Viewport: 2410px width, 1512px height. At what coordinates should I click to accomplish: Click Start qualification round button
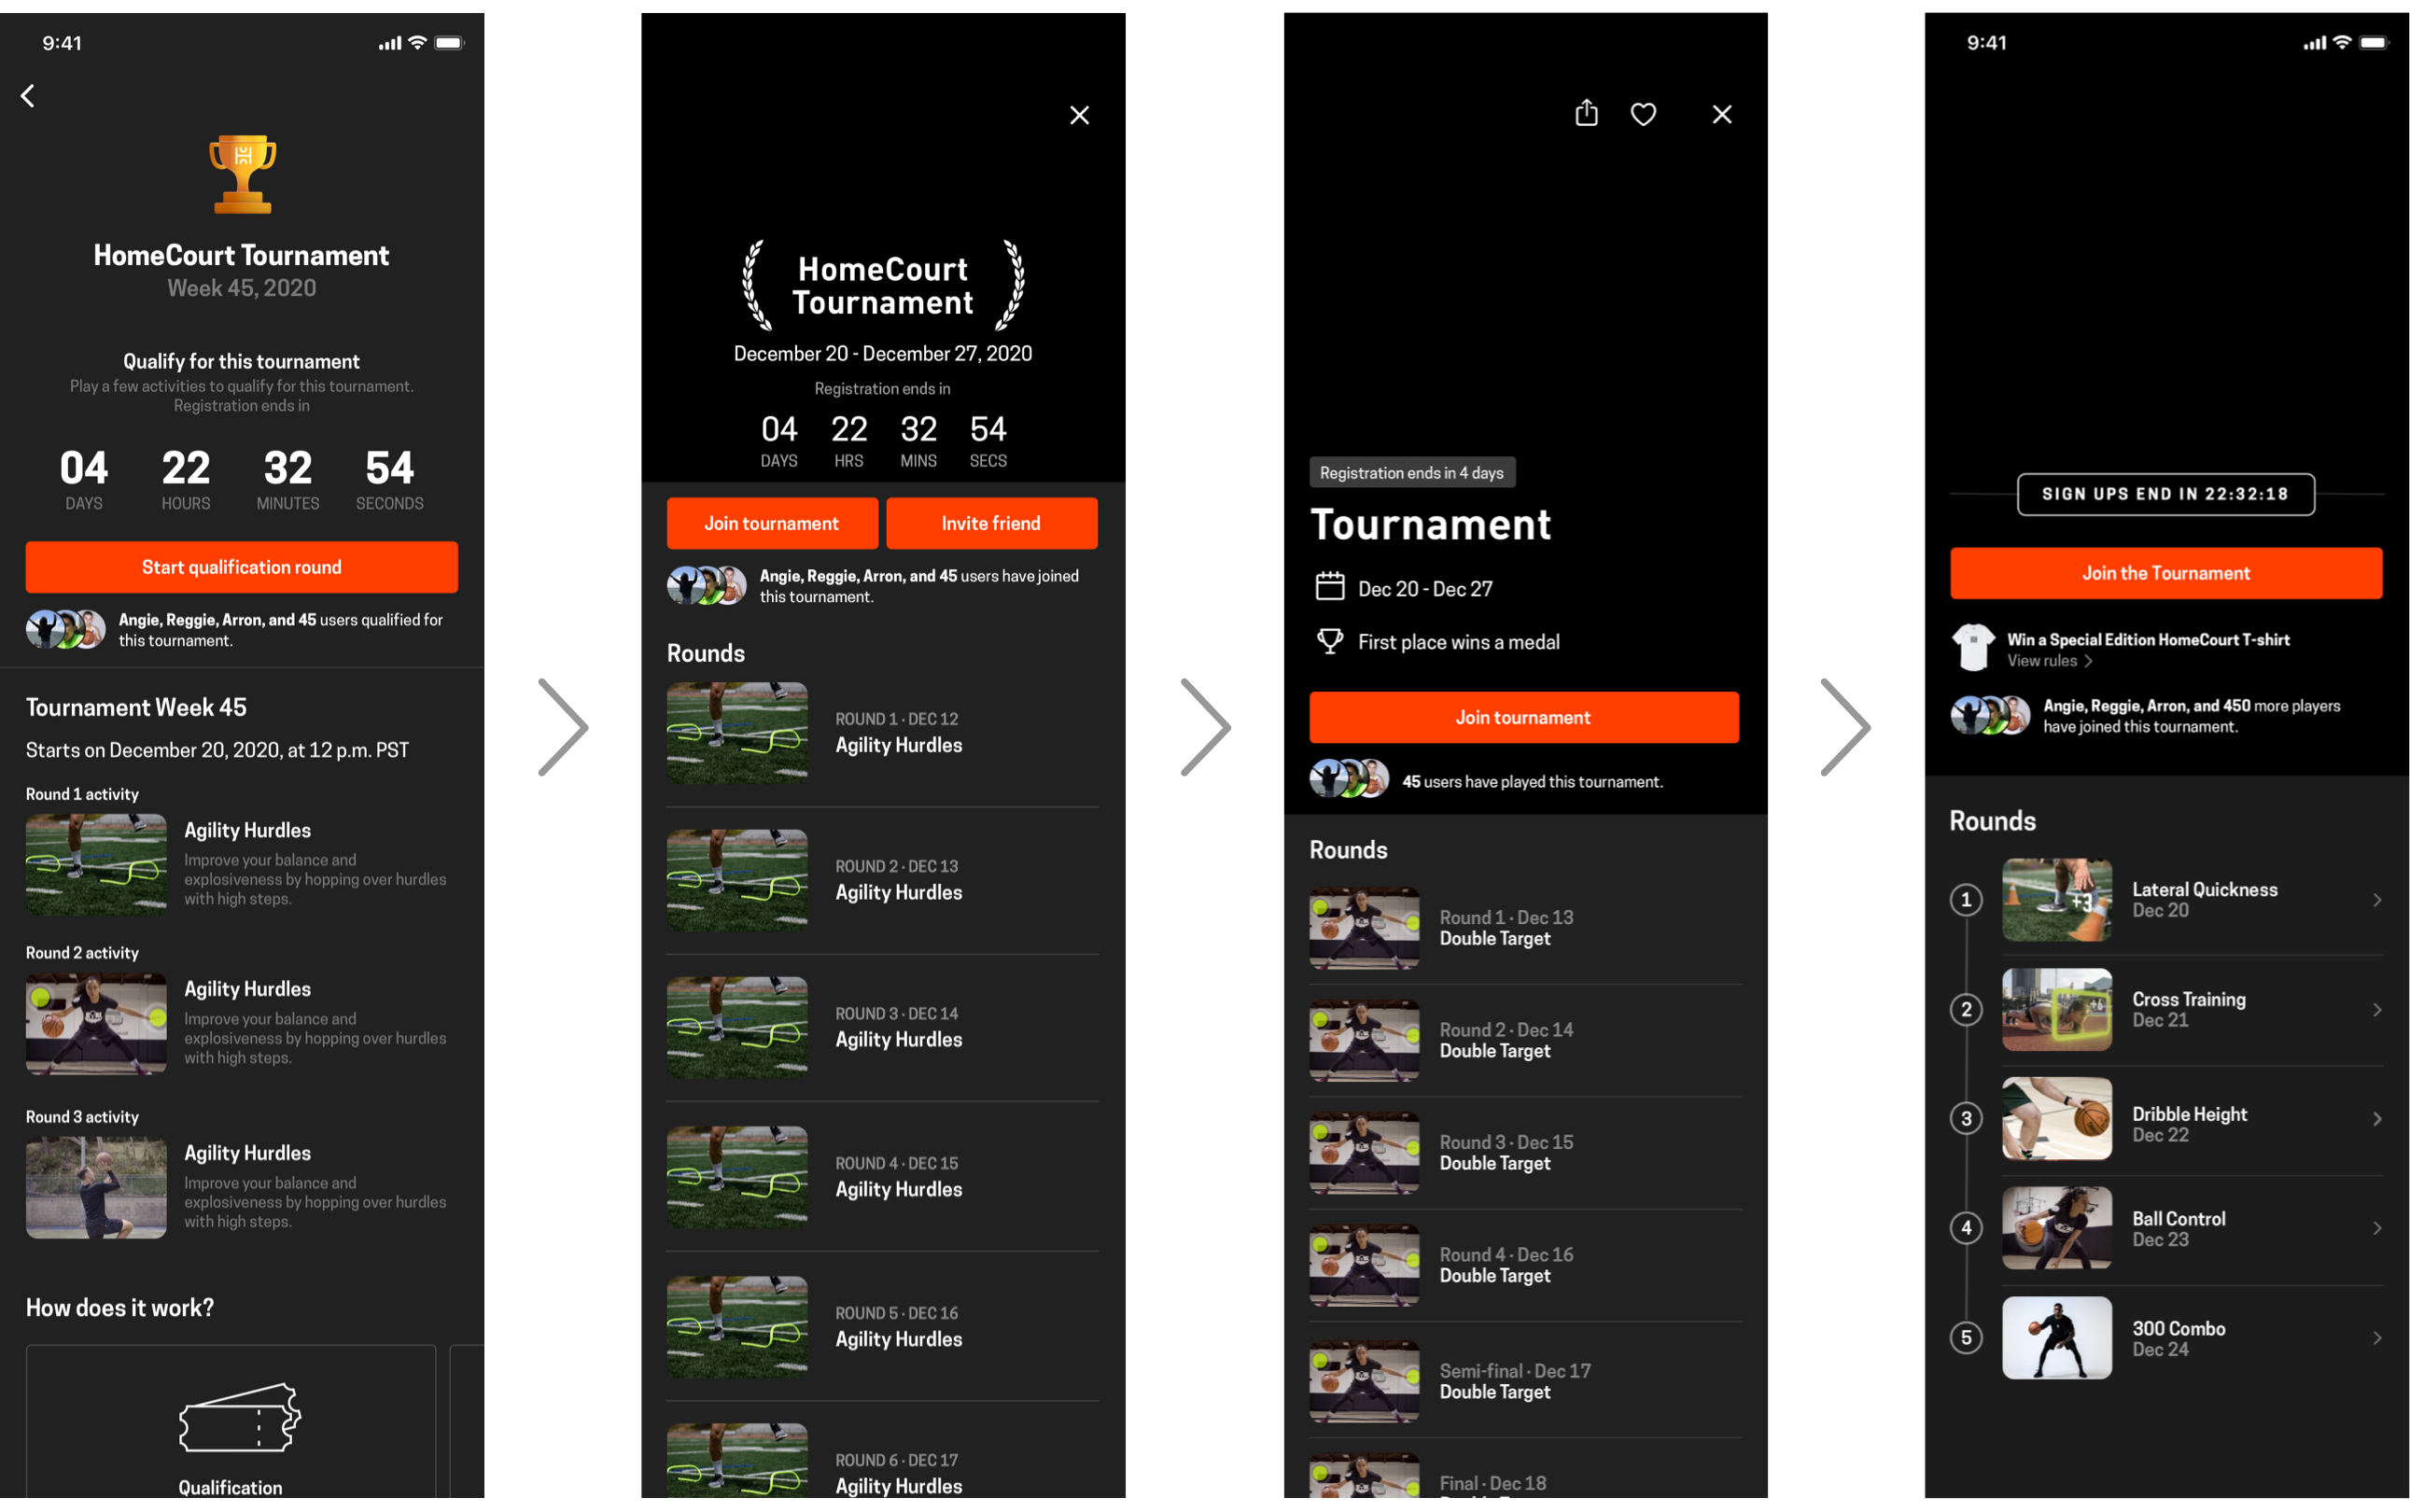[x=240, y=565]
